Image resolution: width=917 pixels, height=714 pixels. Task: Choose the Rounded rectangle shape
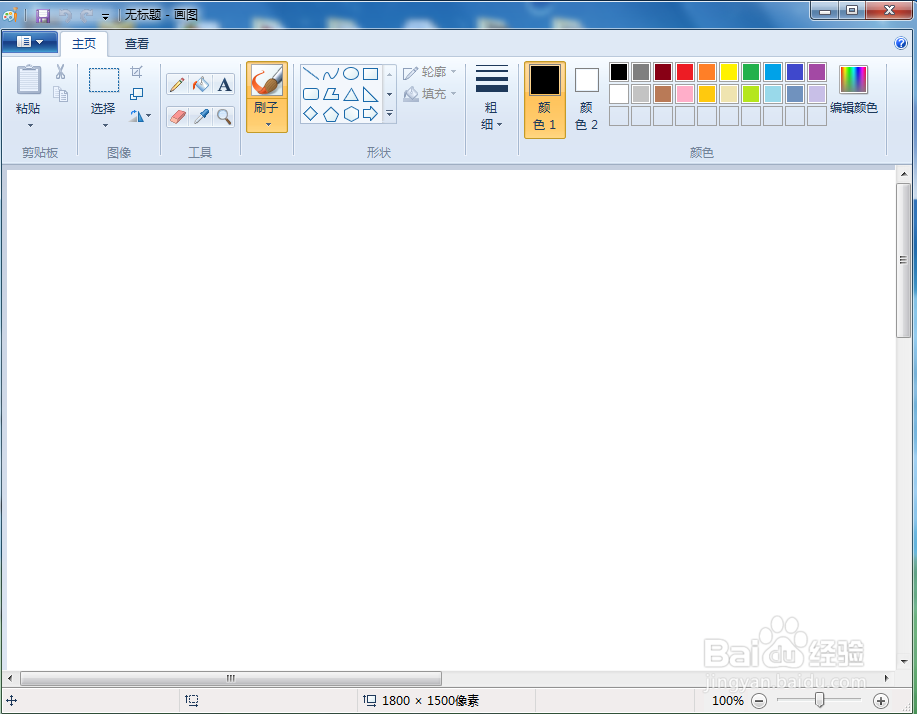(x=311, y=94)
